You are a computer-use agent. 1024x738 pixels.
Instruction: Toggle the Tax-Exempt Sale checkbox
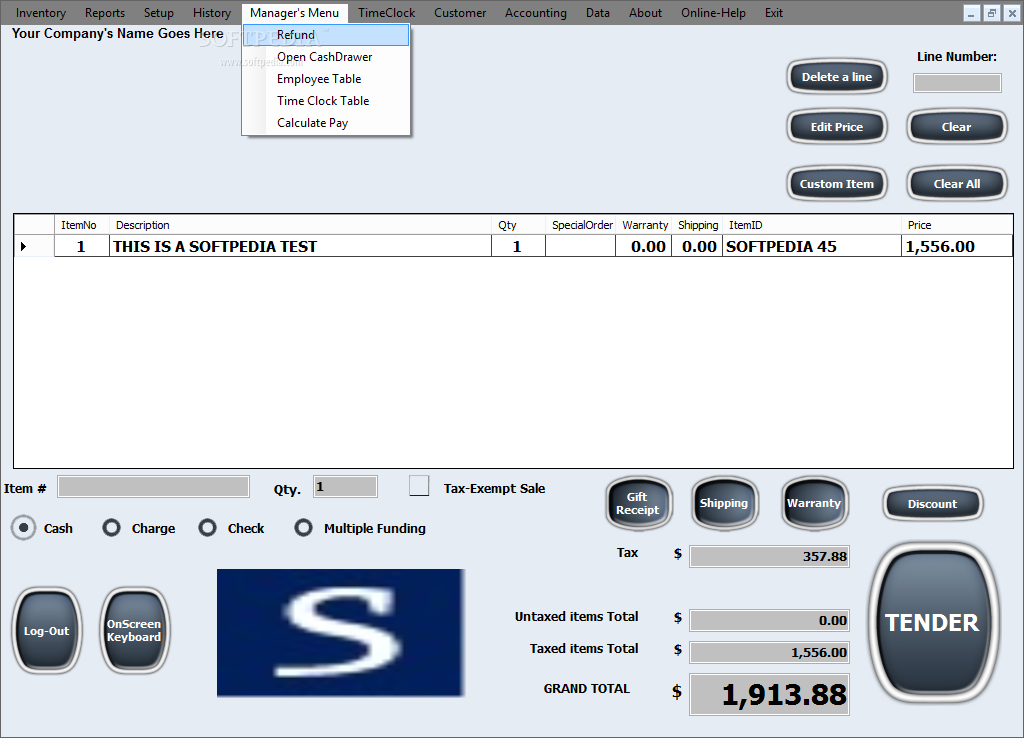click(419, 486)
